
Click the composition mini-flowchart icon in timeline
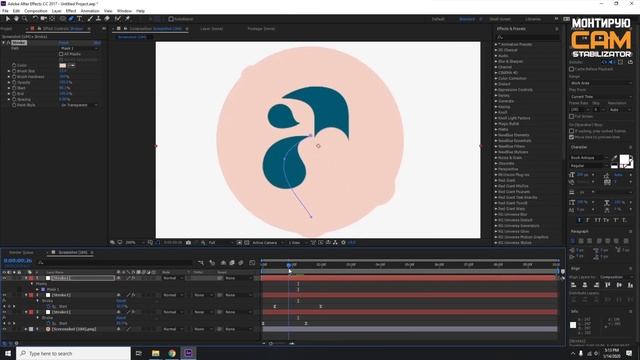(x=201, y=263)
